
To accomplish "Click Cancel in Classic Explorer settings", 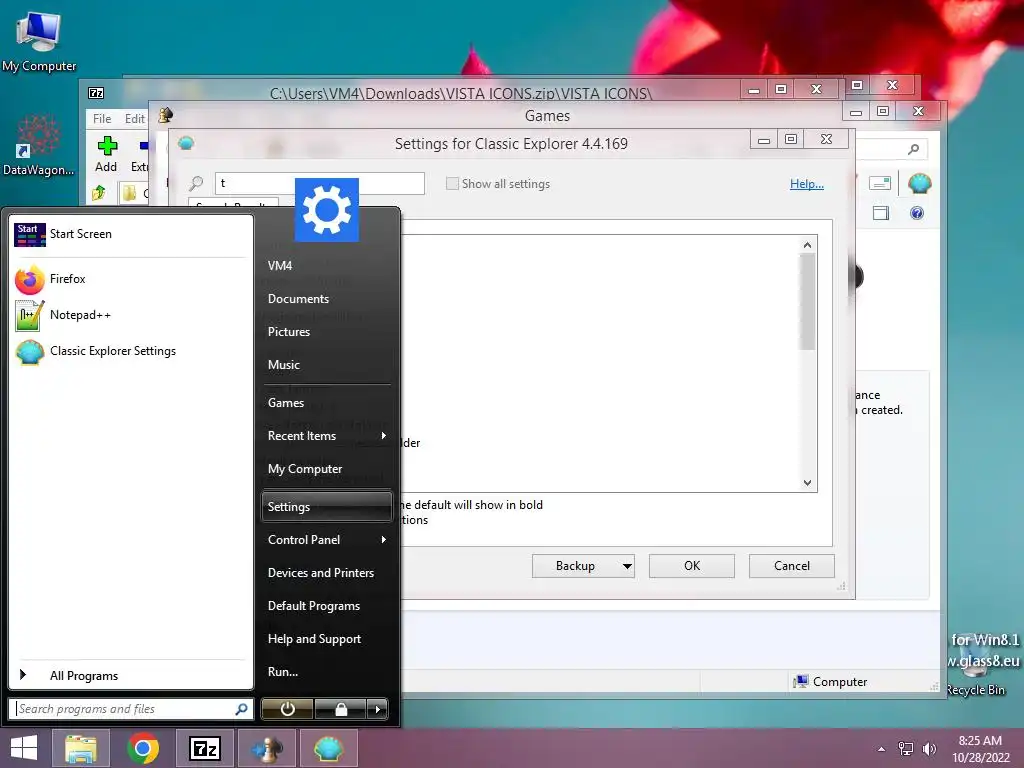I will click(x=792, y=566).
